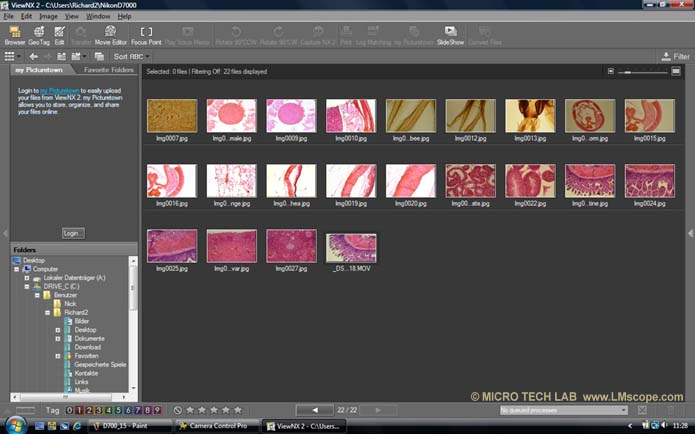Click the multiple-windows icon
This screenshot has width=695, height=434.
pos(99,56)
